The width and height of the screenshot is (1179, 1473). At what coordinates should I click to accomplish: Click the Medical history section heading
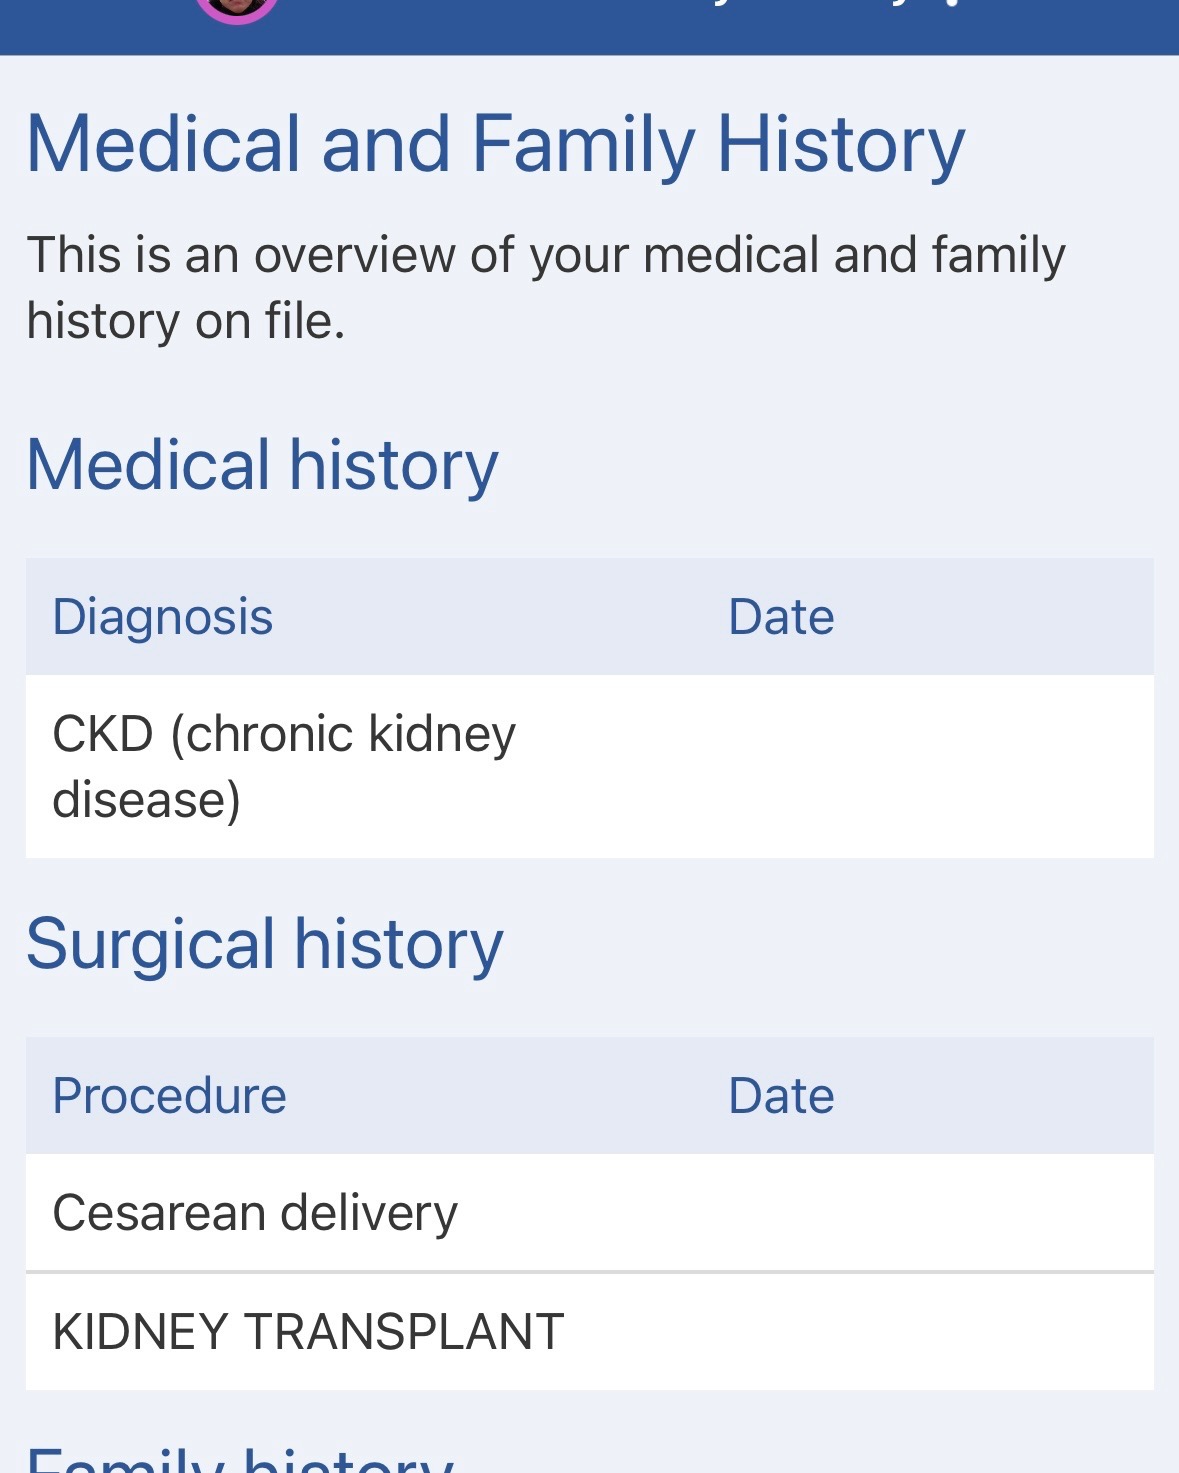[262, 465]
